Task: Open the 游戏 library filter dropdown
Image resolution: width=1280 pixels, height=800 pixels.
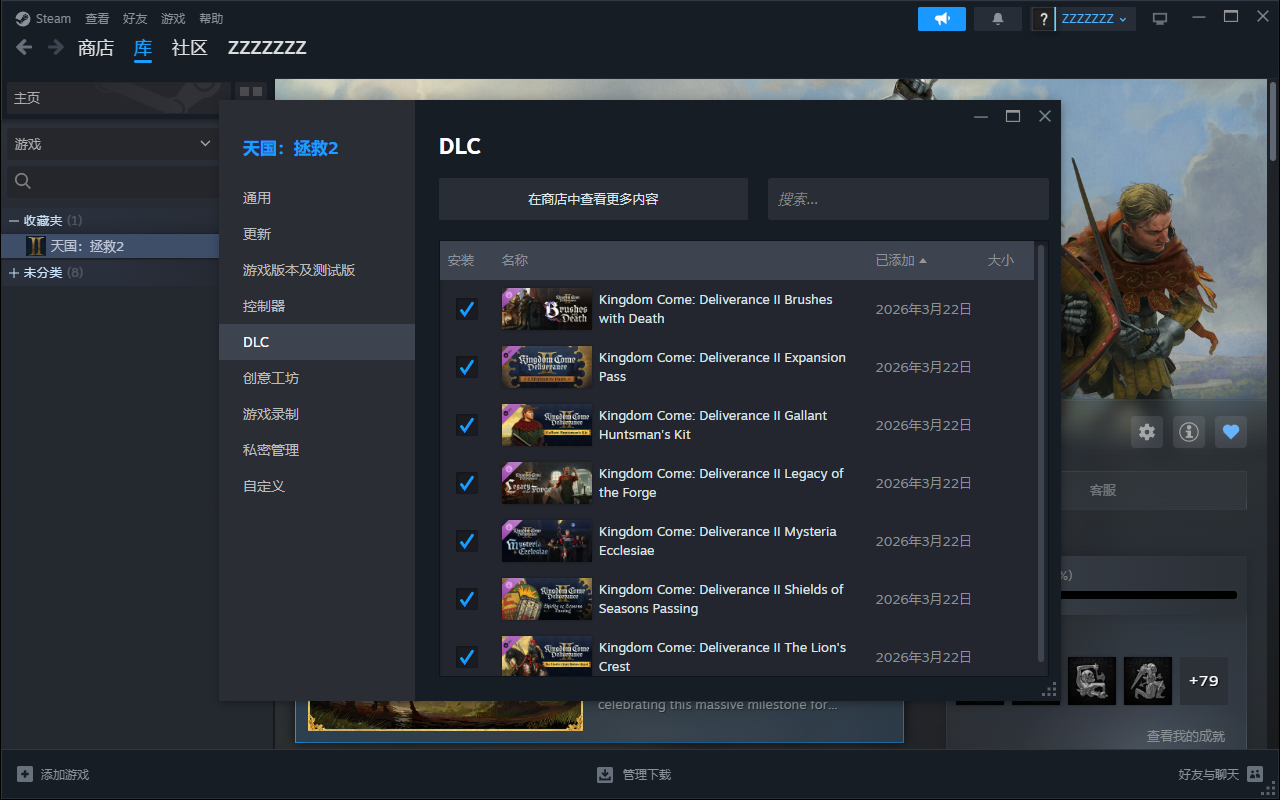Action: tap(111, 144)
